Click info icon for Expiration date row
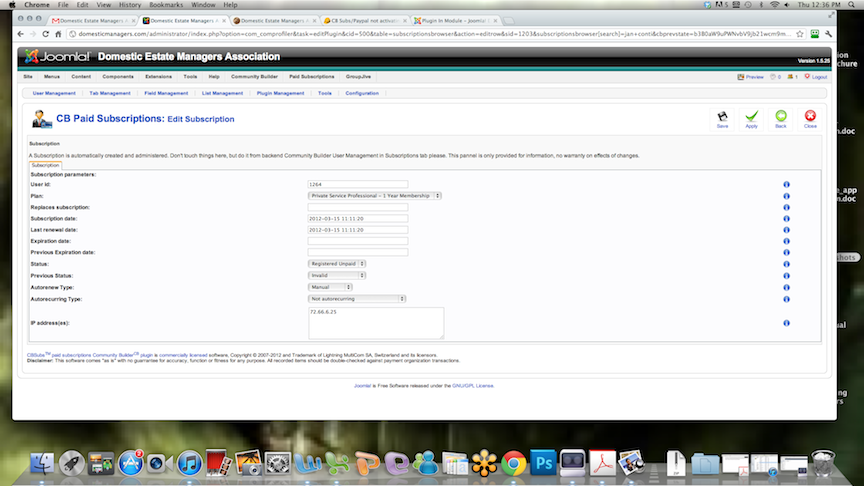 pyautogui.click(x=786, y=241)
